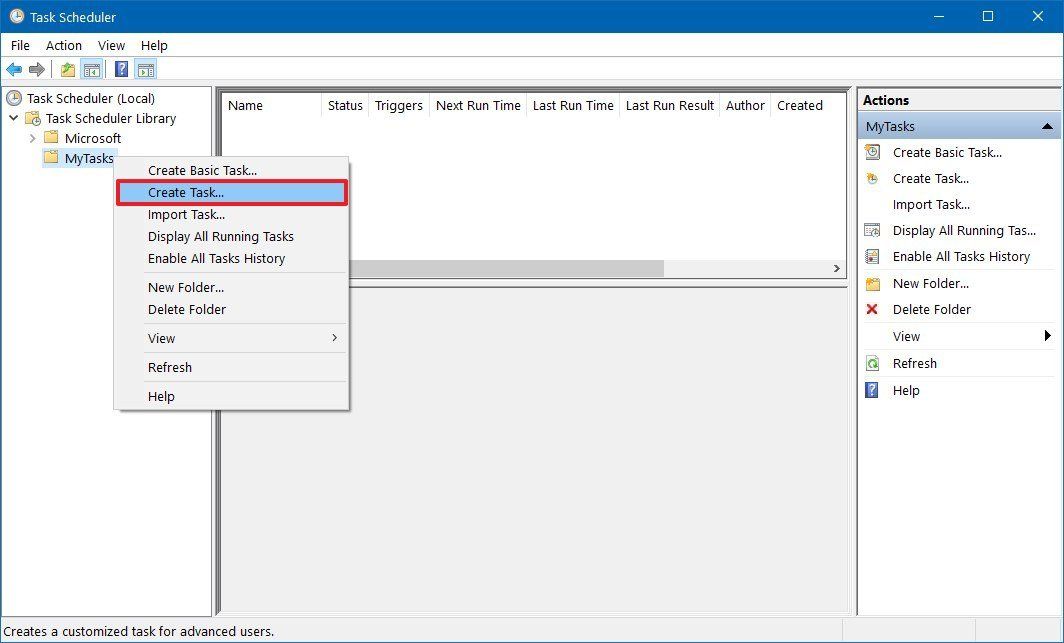Toggle the console tree visibility in the toolbar
Image resolution: width=1064 pixels, height=643 pixels.
click(91, 68)
